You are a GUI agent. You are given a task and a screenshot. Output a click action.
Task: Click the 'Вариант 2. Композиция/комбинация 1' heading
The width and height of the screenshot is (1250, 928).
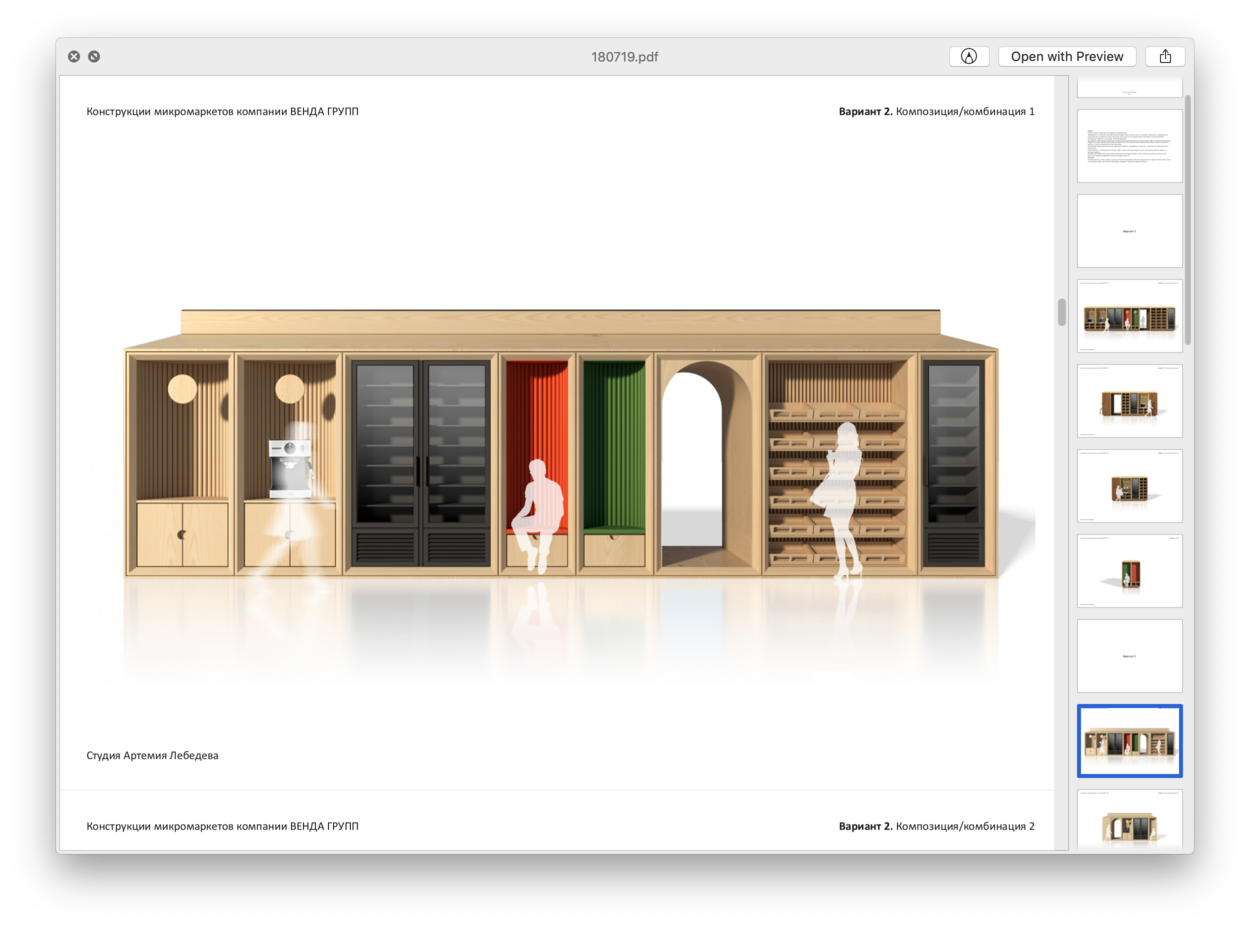936,112
